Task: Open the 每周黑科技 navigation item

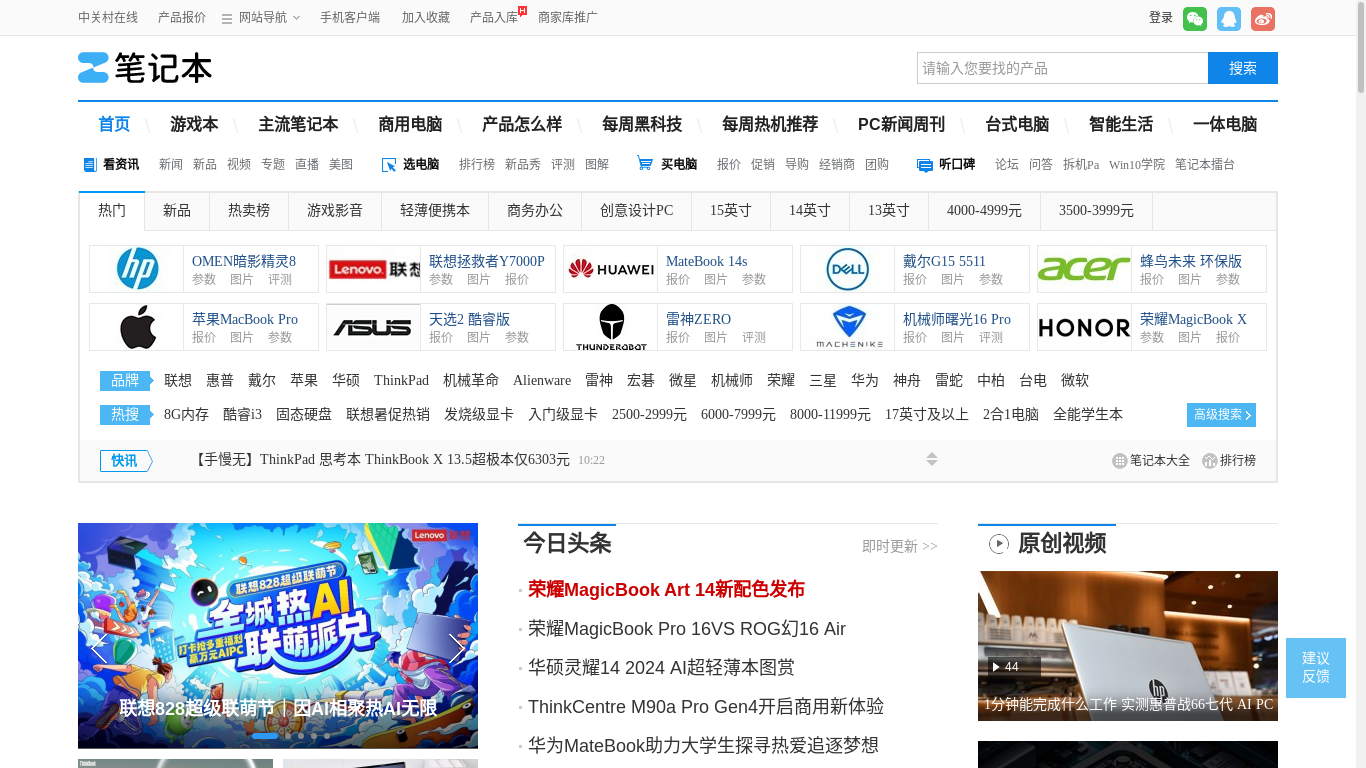Action: [642, 125]
